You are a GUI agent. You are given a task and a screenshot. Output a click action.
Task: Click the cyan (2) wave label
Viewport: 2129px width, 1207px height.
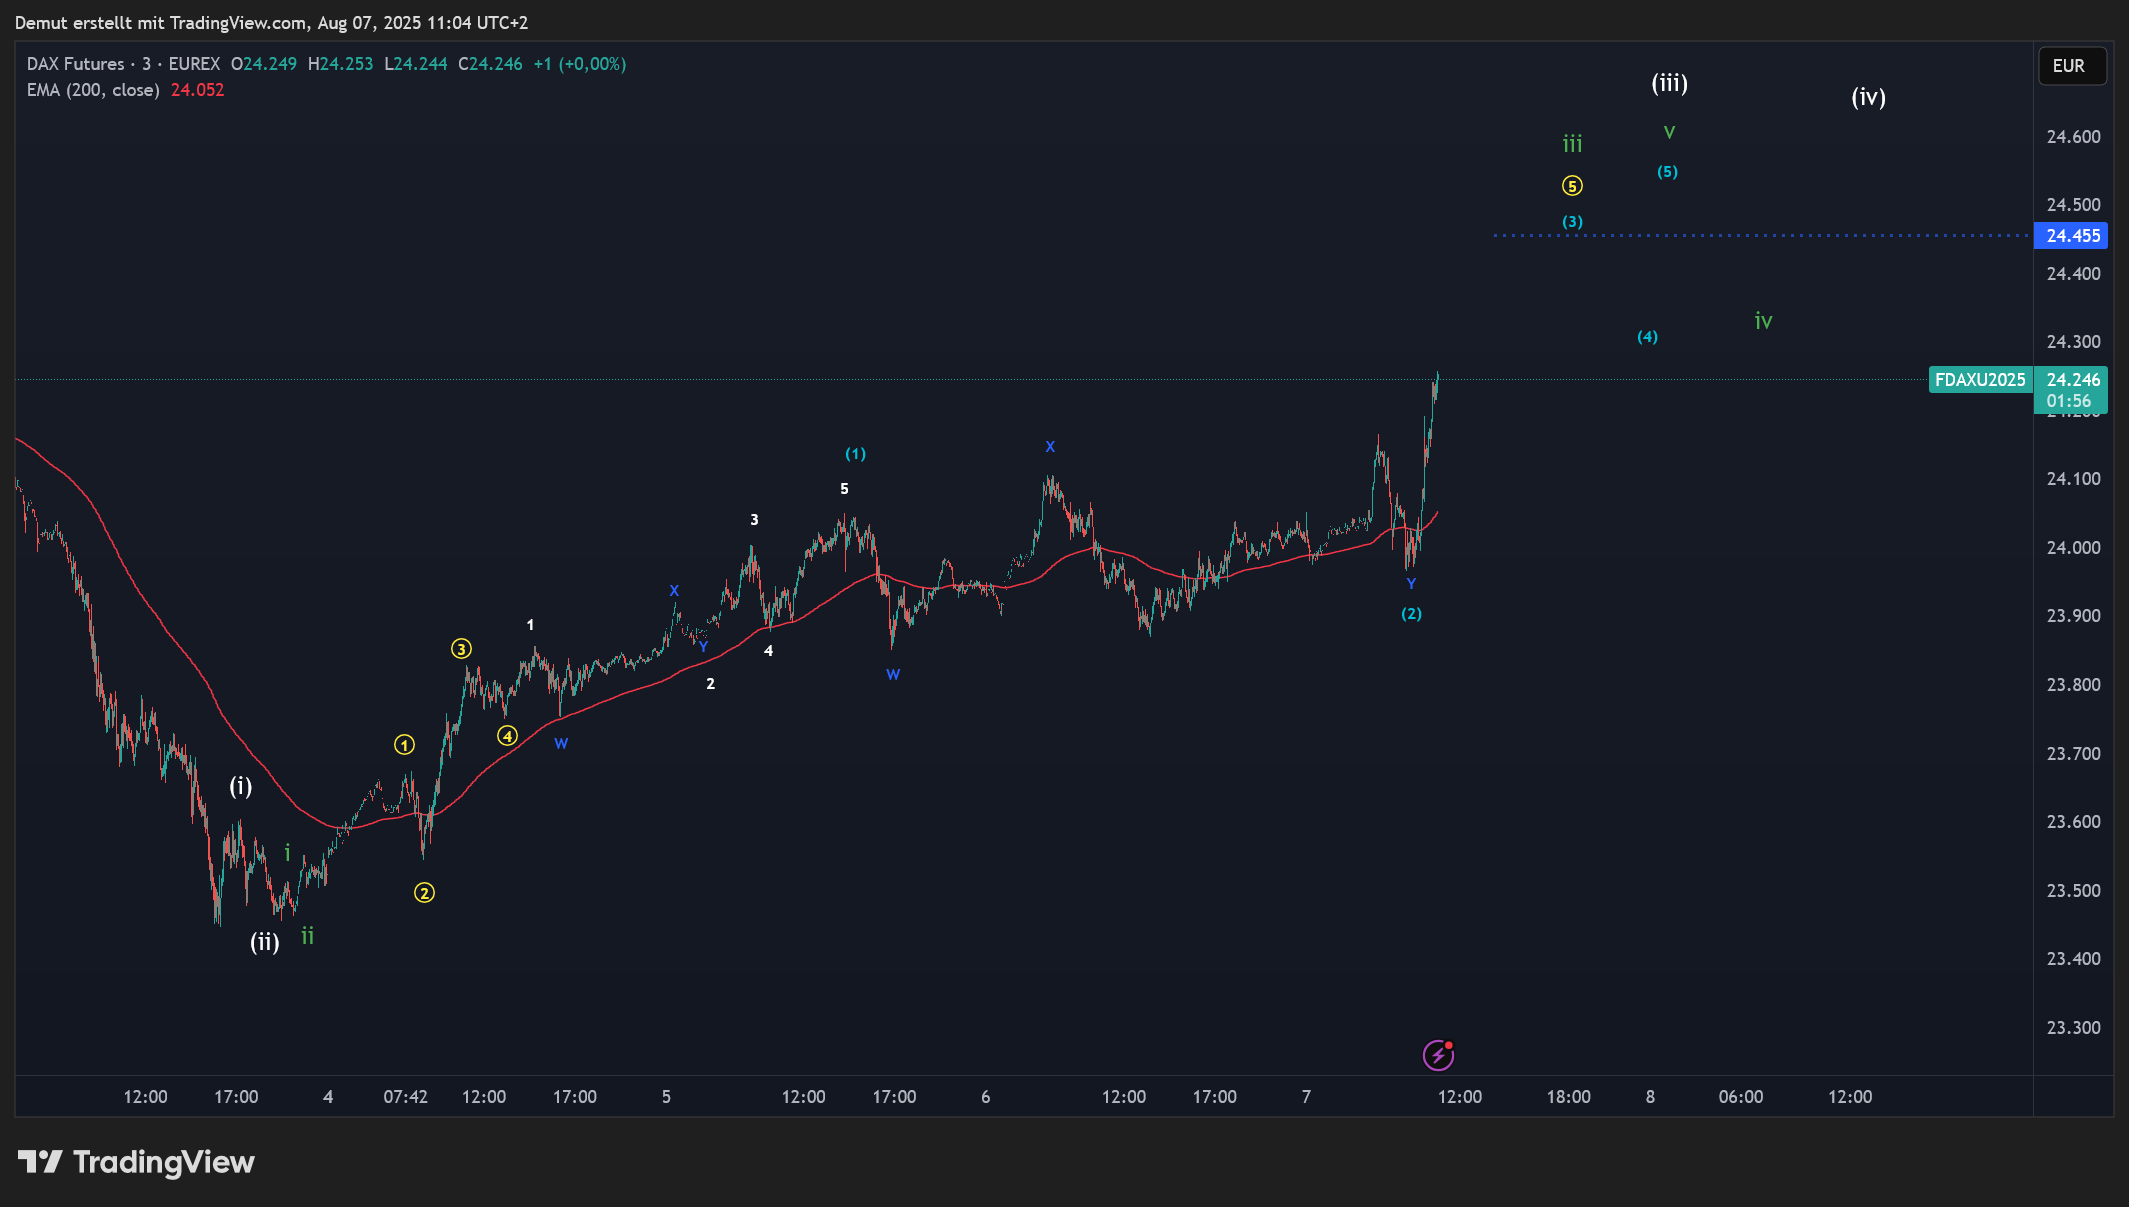(1411, 614)
